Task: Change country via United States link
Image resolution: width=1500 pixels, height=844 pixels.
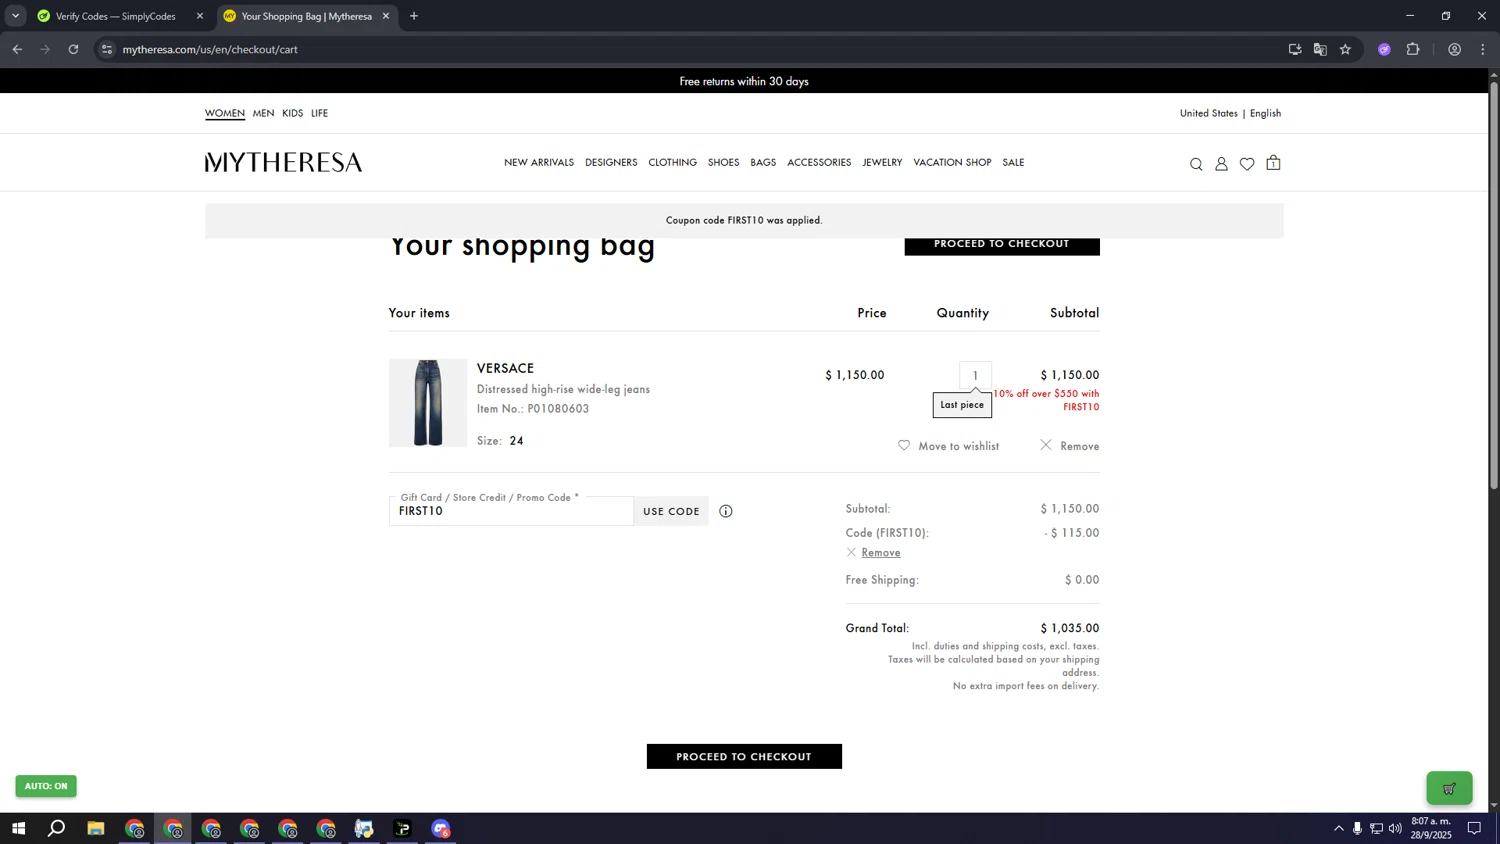Action: click(1208, 113)
